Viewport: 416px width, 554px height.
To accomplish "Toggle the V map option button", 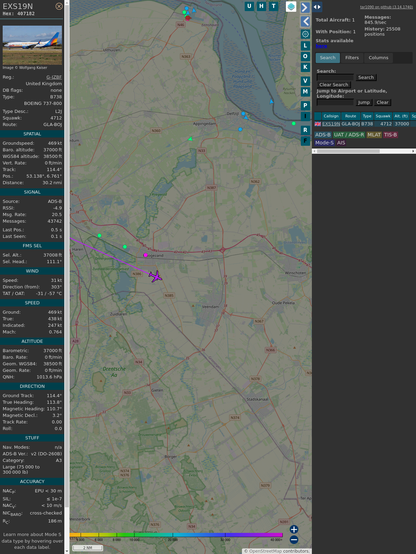I will (x=305, y=81).
